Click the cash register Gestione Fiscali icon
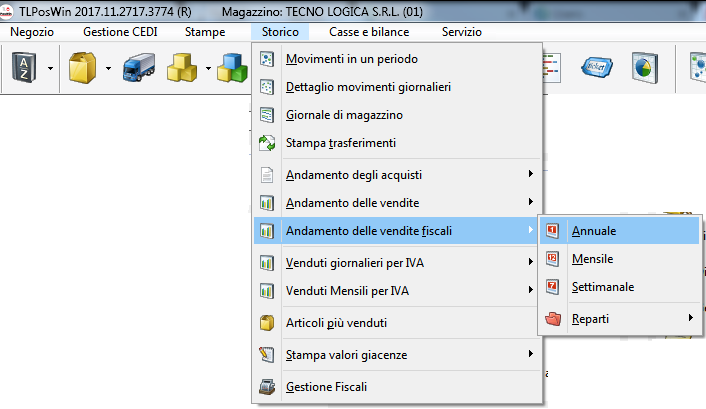This screenshot has height=409, width=706. point(267,386)
